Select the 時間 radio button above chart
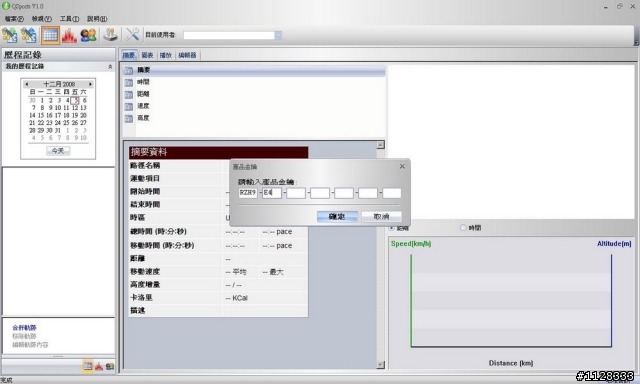This screenshot has height=384, width=640. 463,228
